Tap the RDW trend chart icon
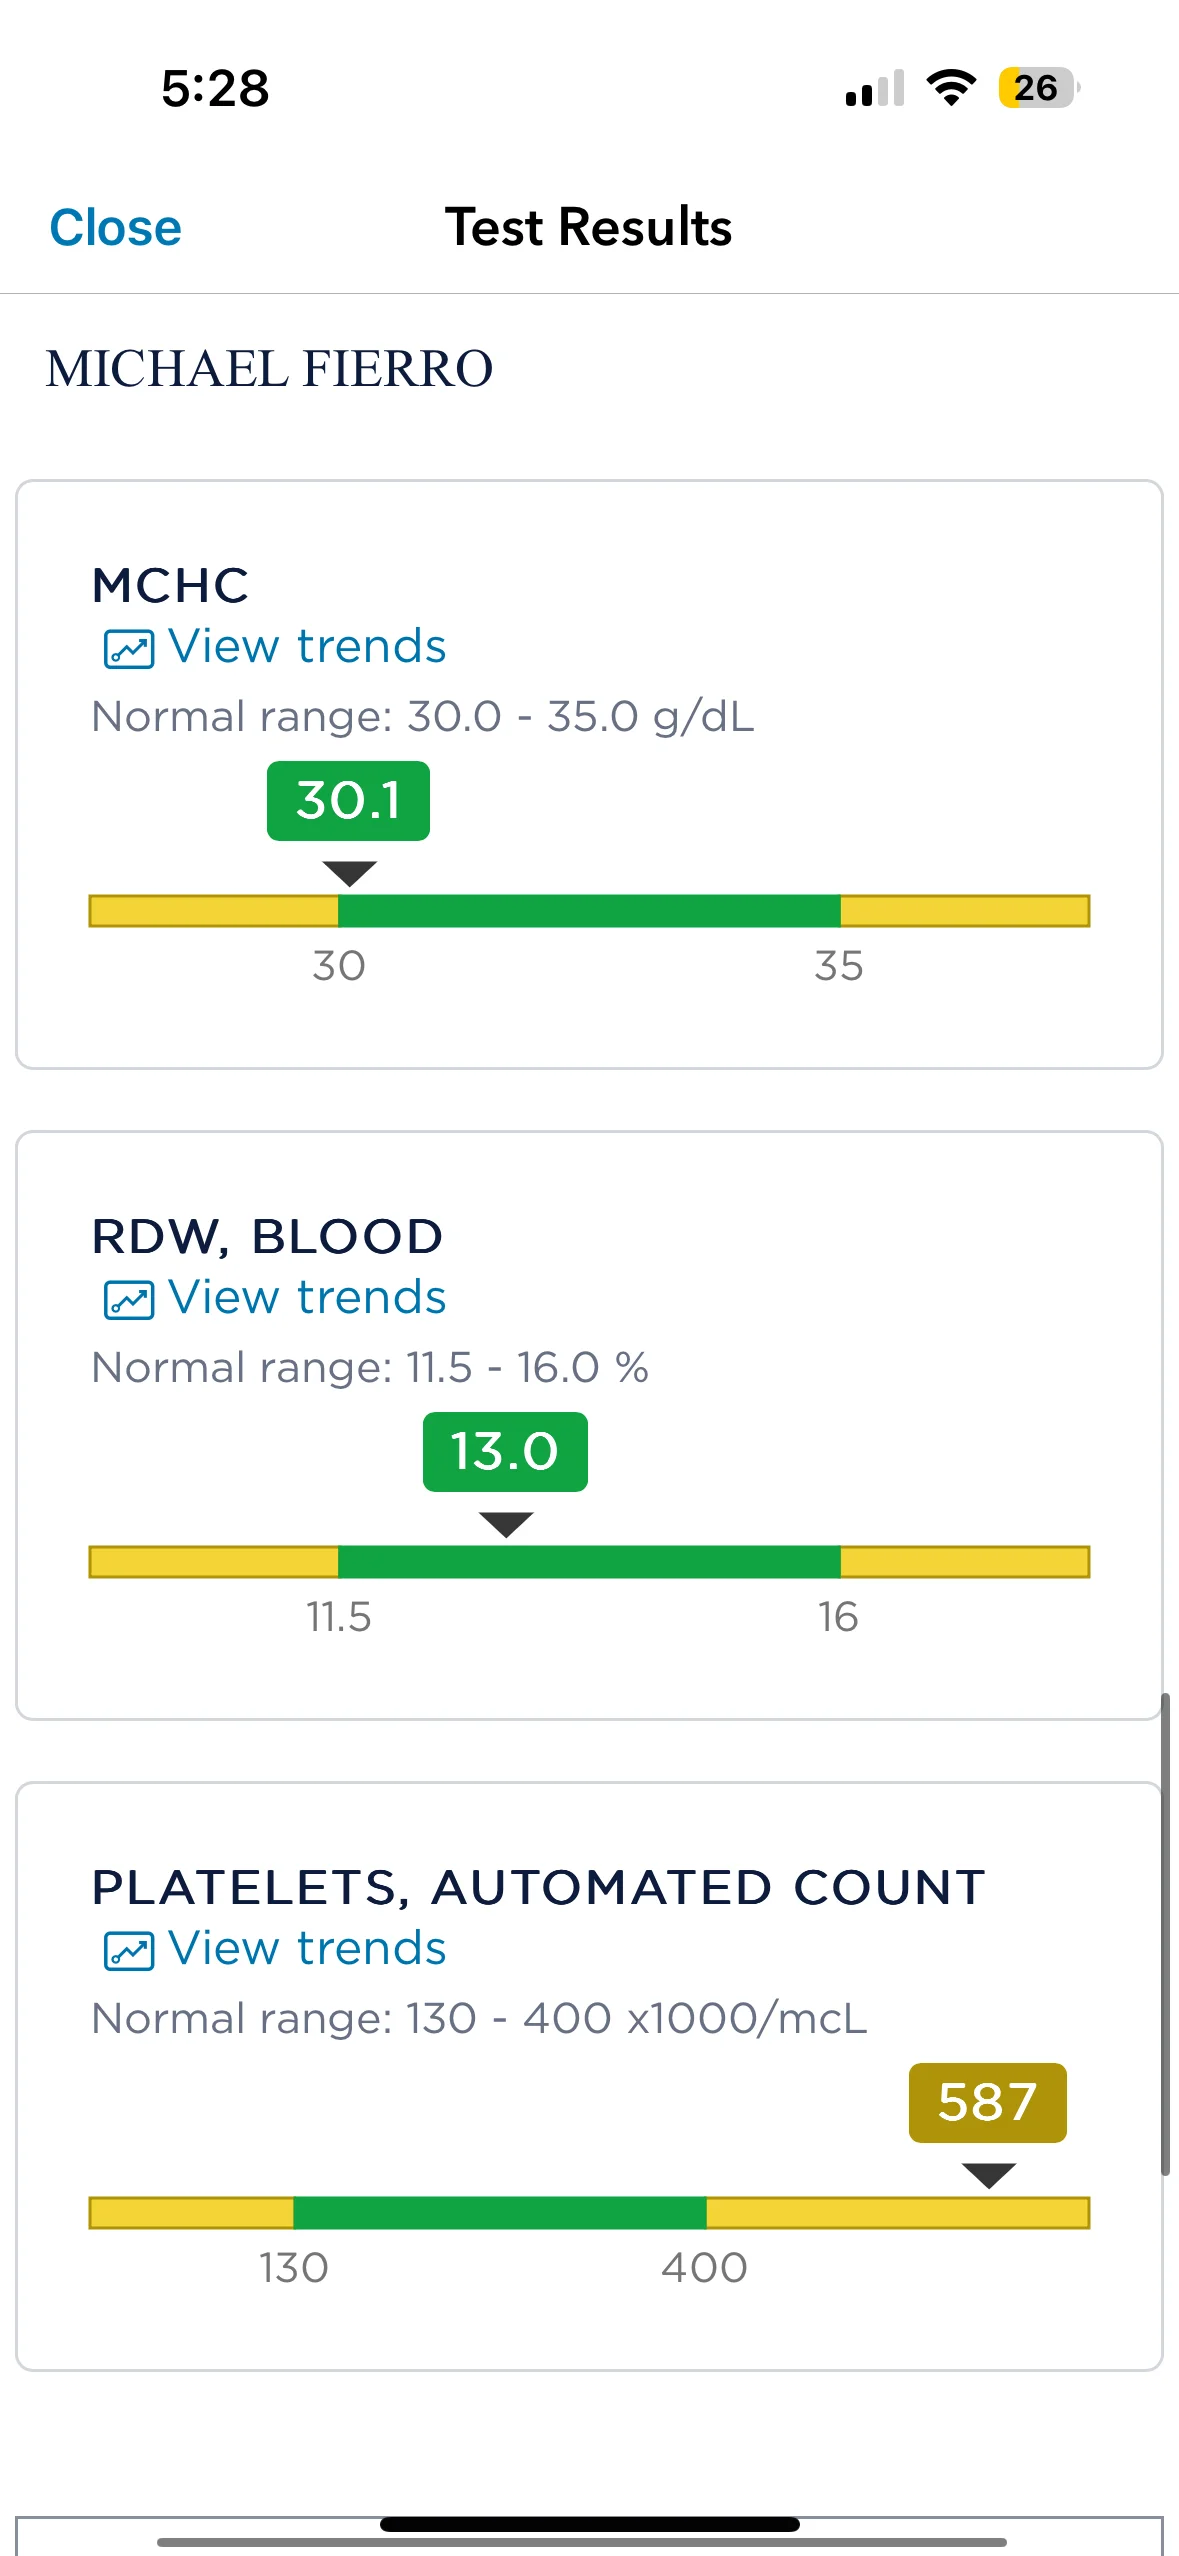This screenshot has width=1179, height=2556. pos(129,1300)
